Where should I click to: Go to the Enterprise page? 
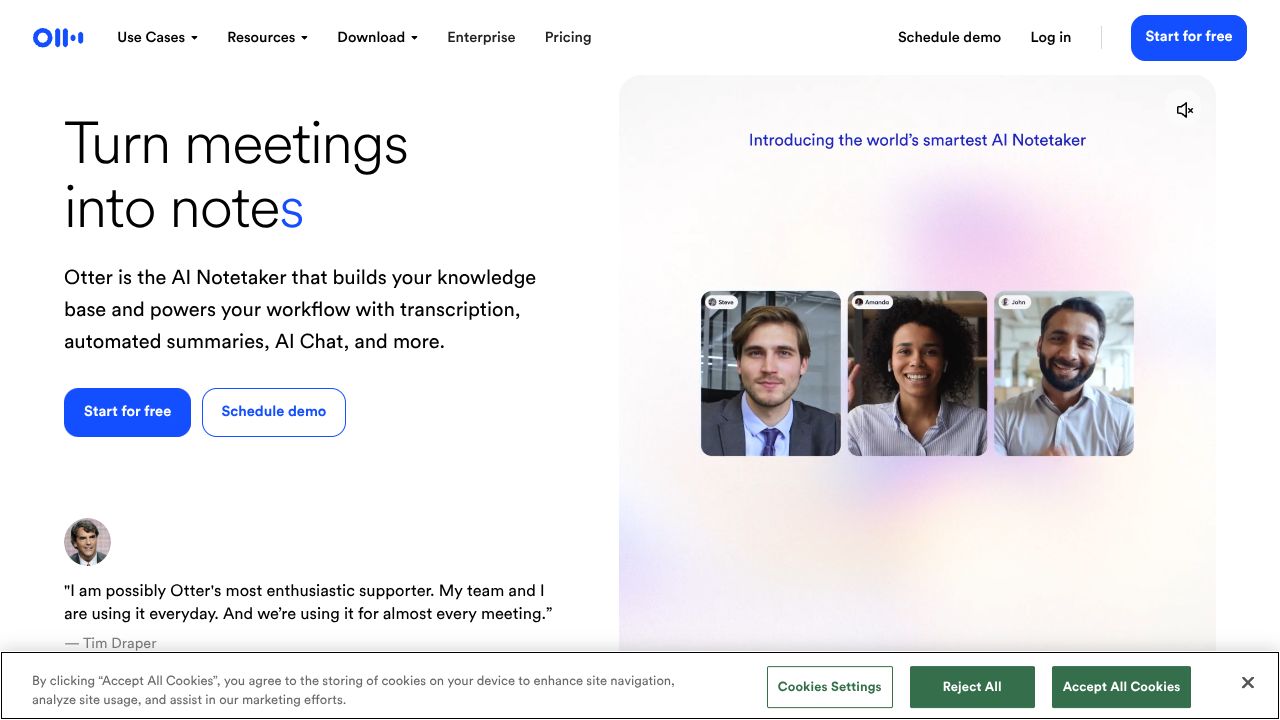(x=481, y=38)
